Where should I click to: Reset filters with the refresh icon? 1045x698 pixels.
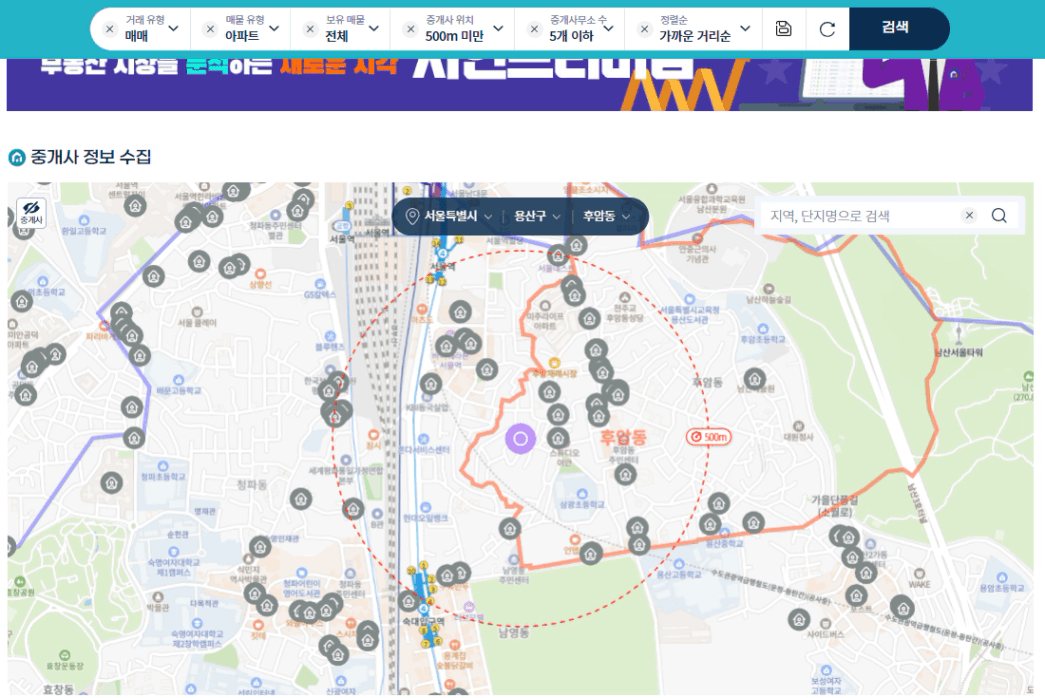827,29
